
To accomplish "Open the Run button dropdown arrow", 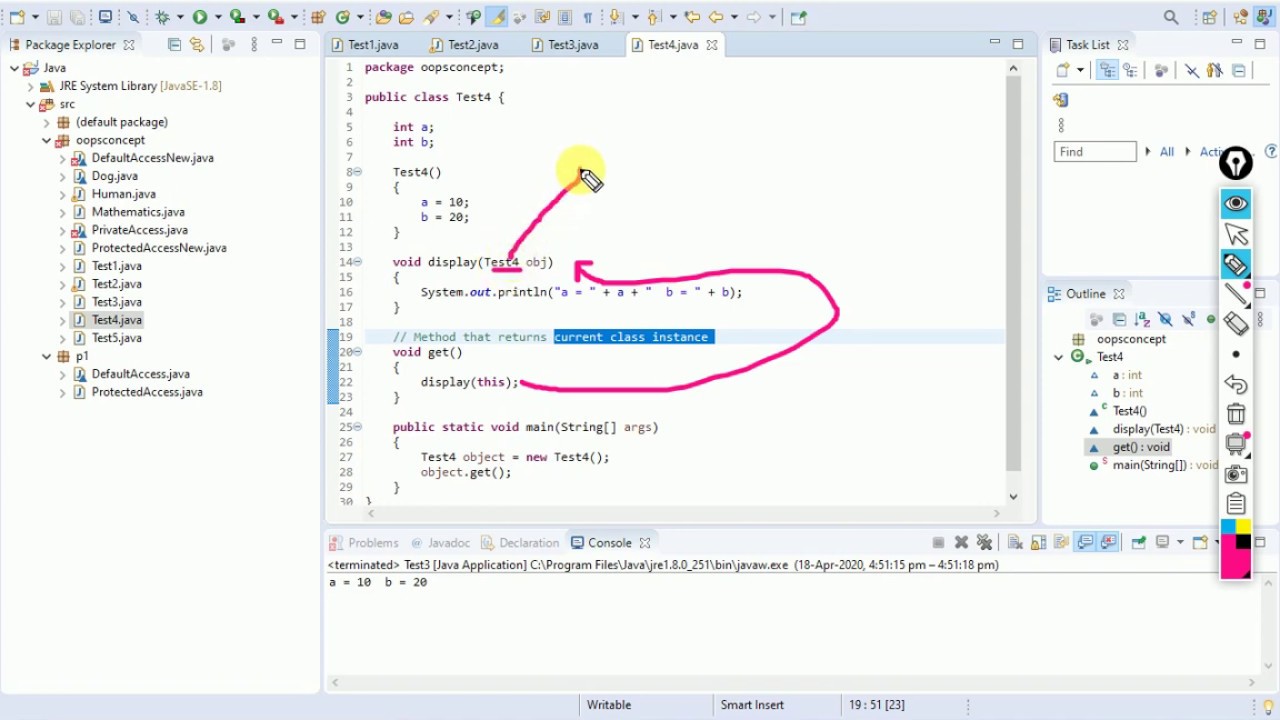I will [x=218, y=17].
